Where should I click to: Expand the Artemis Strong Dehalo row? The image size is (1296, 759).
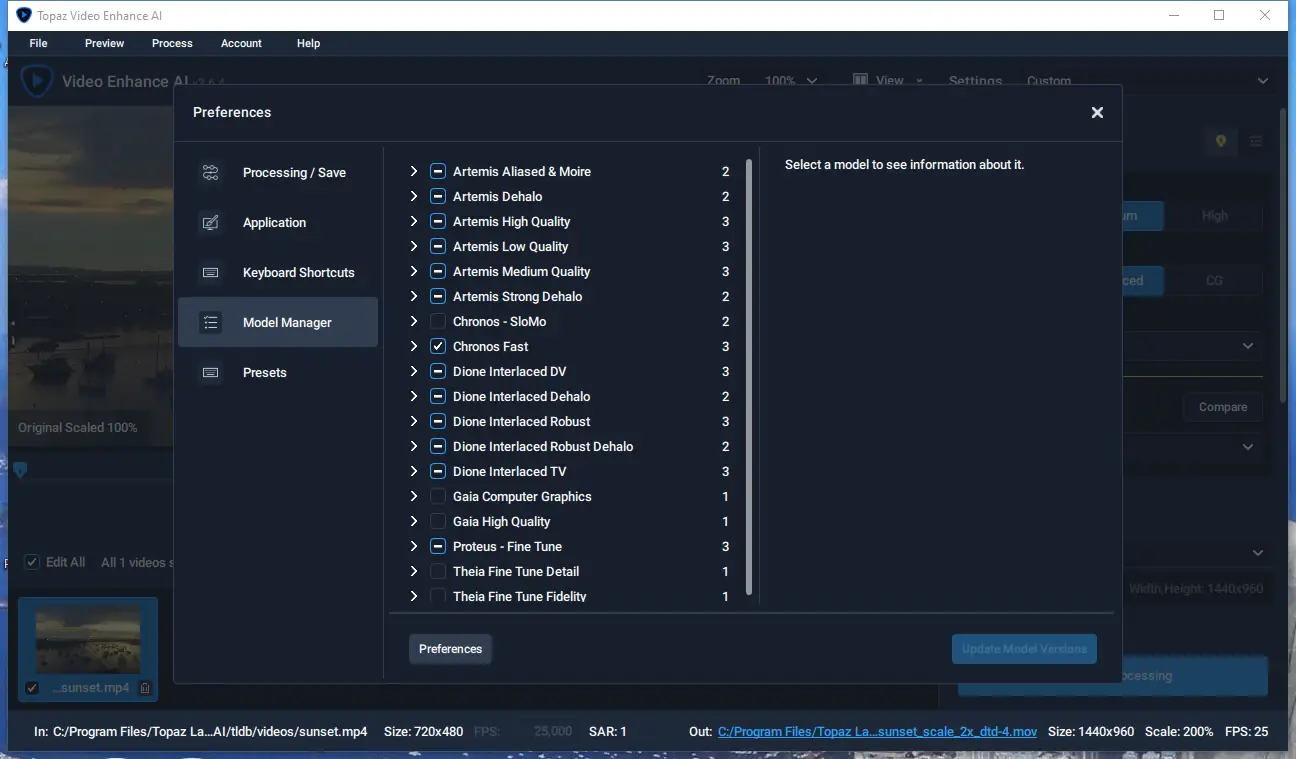click(414, 296)
